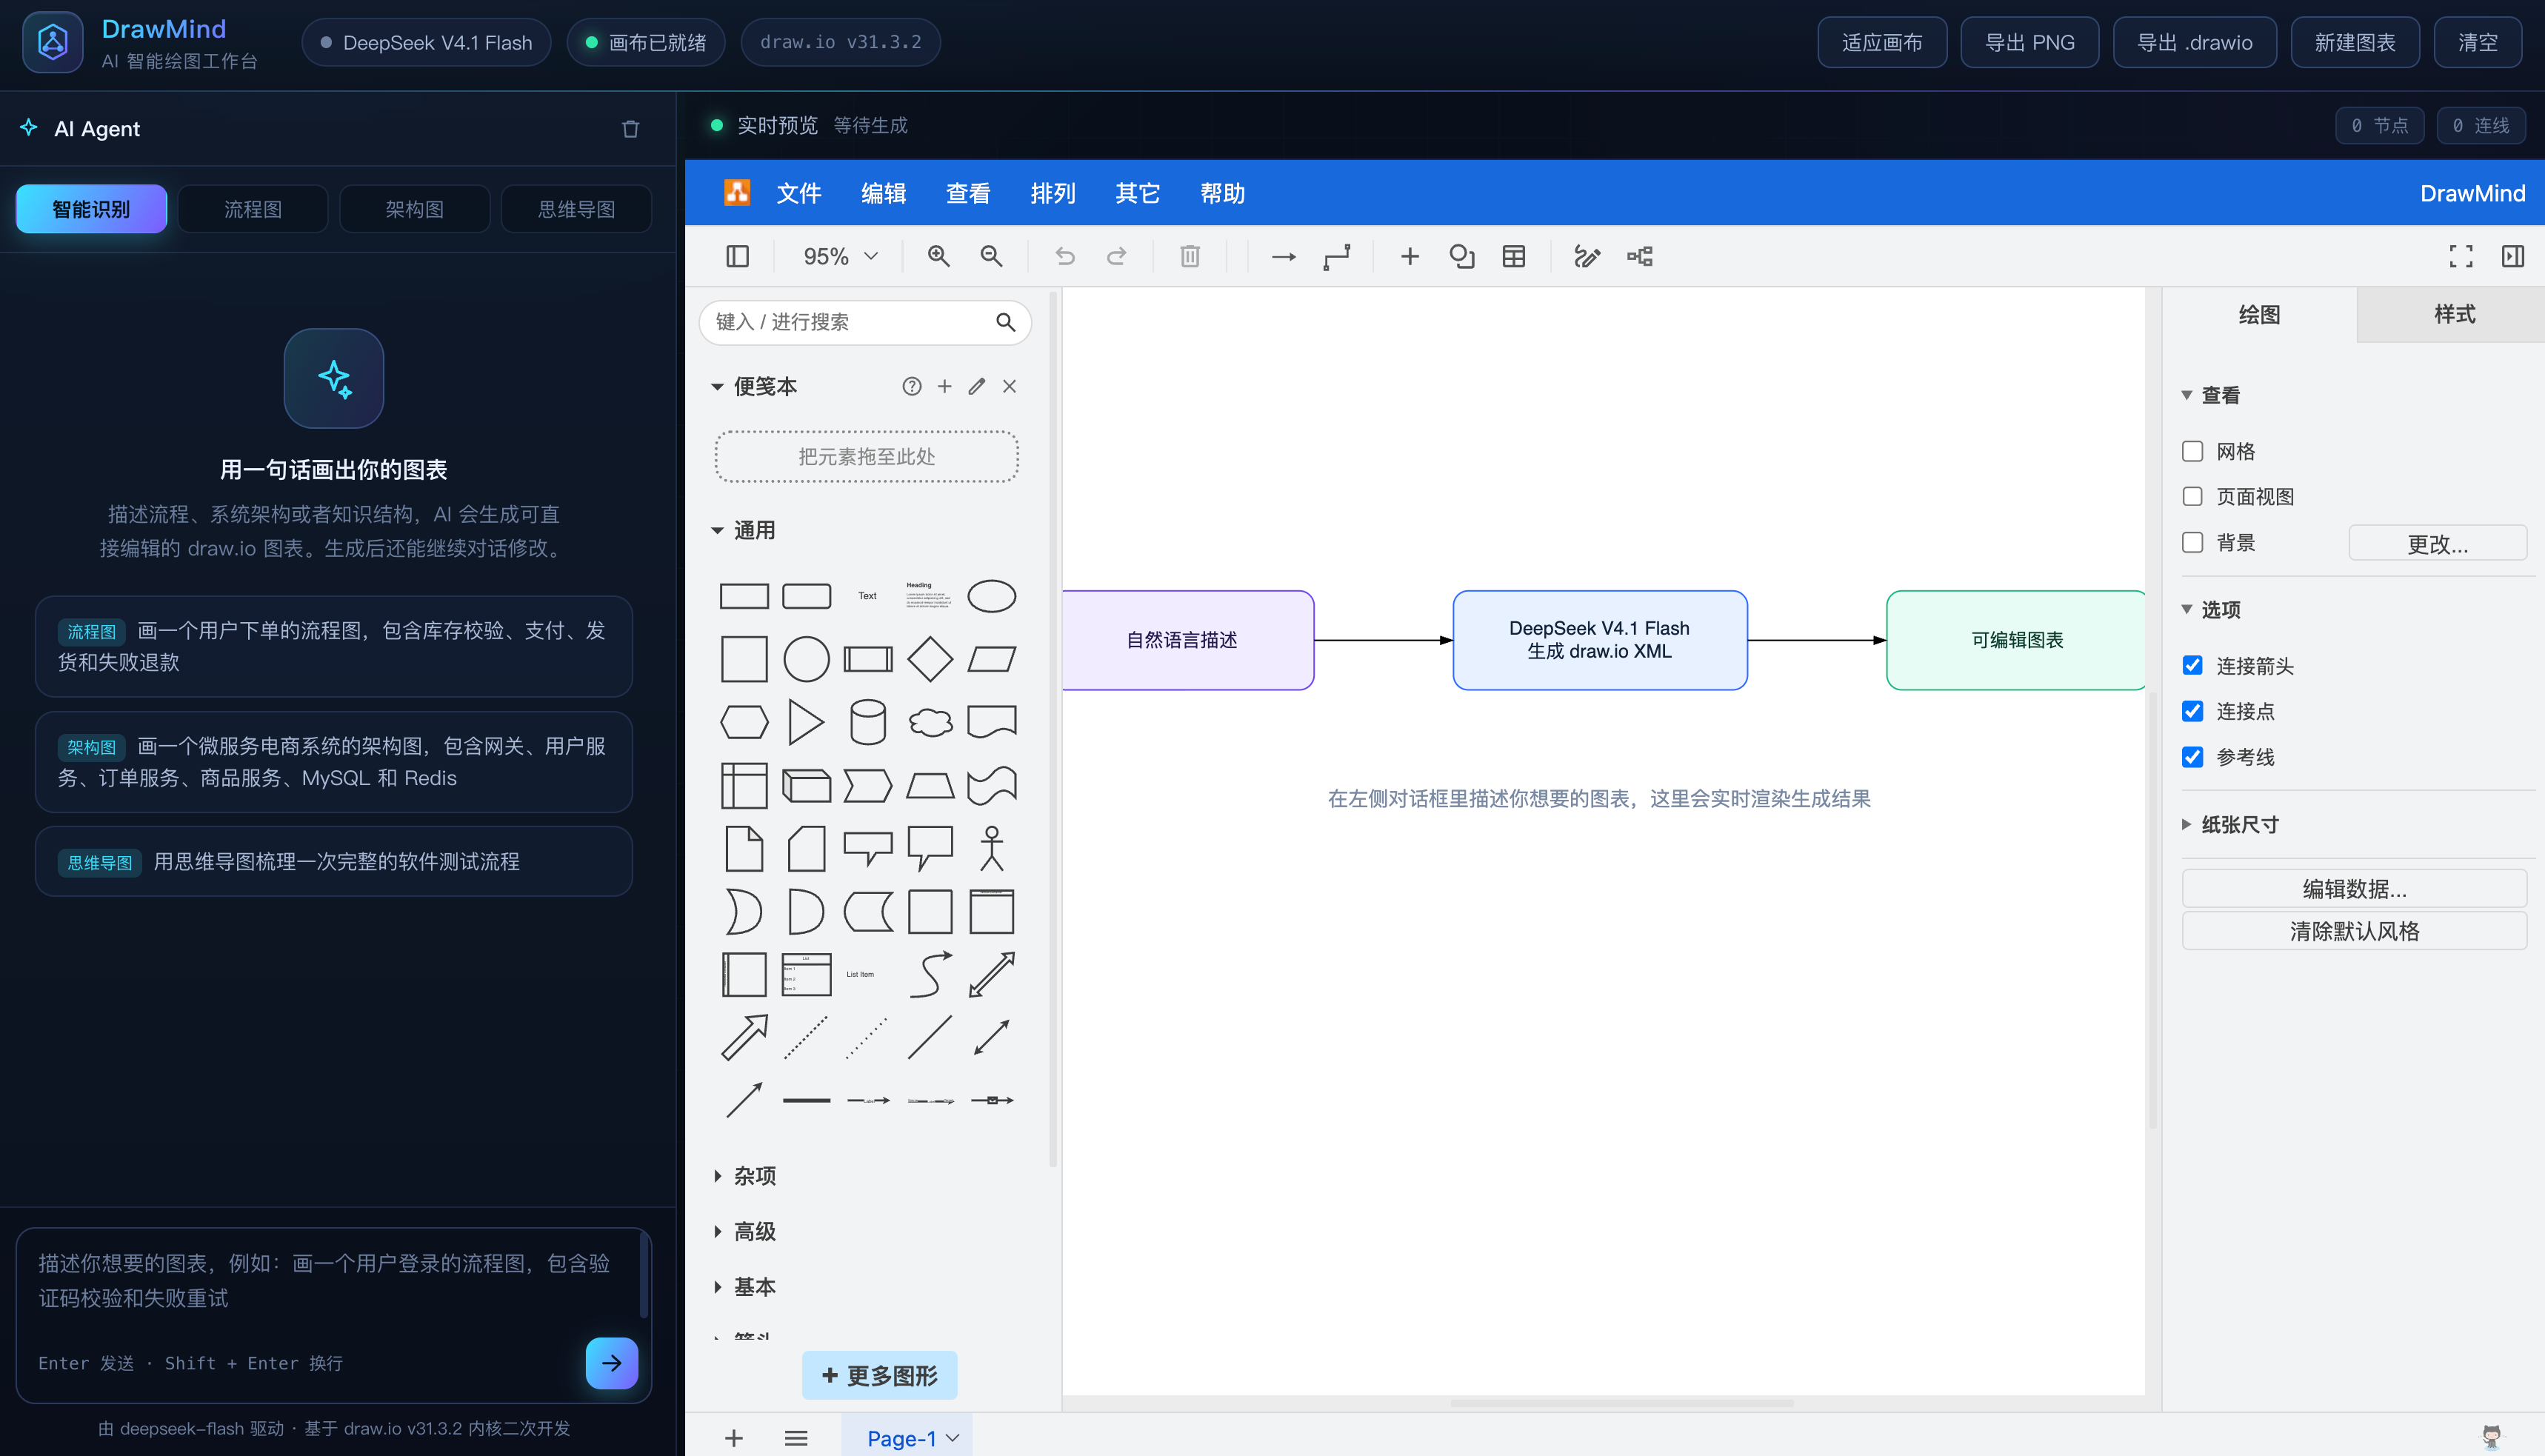The height and width of the screenshot is (1456, 2545).
Task: Click the redo arrow icon
Action: pyautogui.click(x=1116, y=256)
